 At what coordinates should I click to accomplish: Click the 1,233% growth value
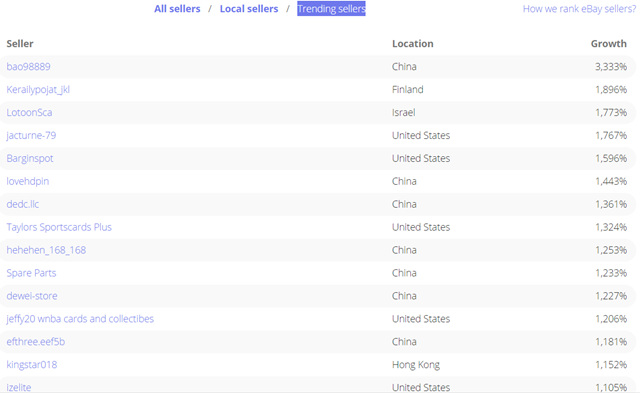611,273
